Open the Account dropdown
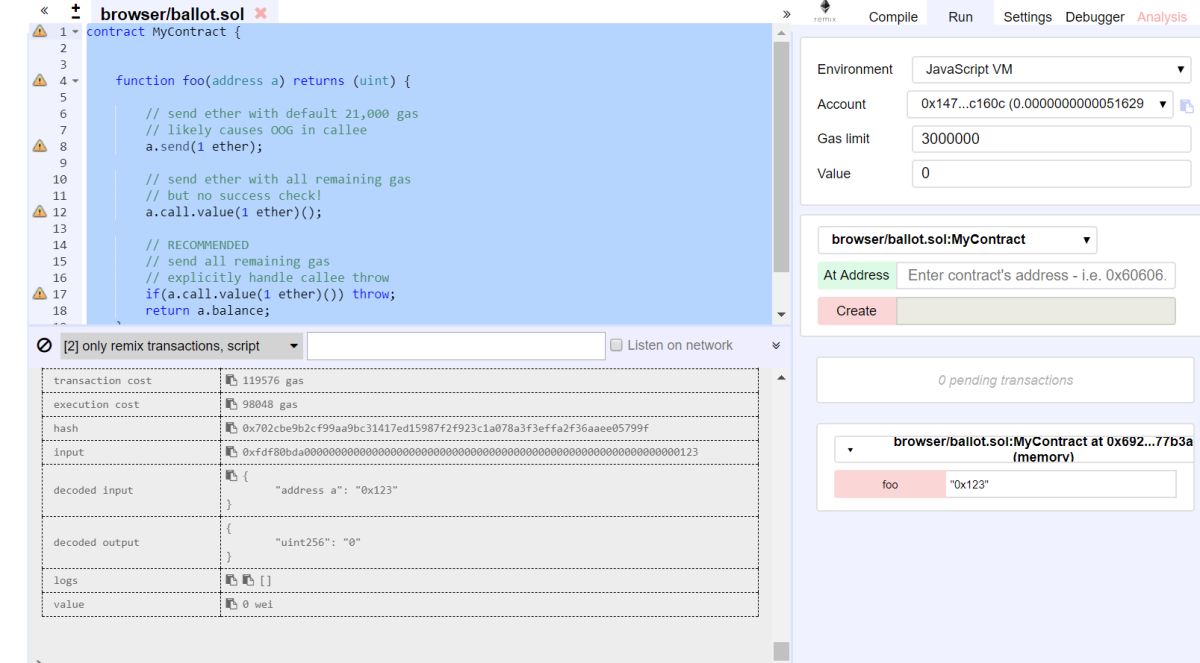This screenshot has height=663, width=1200. 1040,104
